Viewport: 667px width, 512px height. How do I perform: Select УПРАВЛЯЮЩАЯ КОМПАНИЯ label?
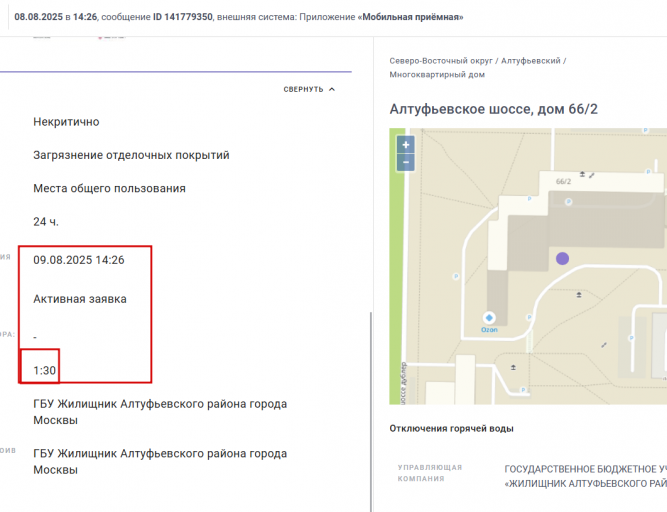(x=430, y=473)
